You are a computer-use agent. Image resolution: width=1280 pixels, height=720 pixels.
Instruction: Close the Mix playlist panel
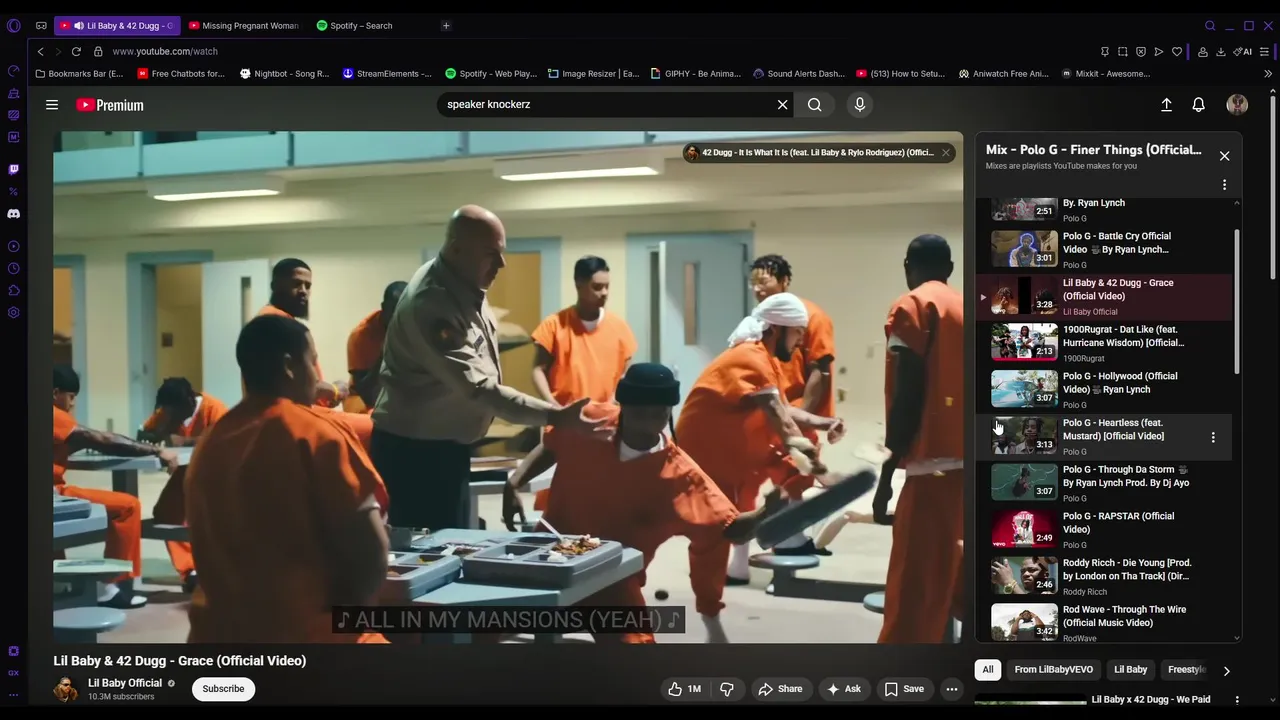1224,156
